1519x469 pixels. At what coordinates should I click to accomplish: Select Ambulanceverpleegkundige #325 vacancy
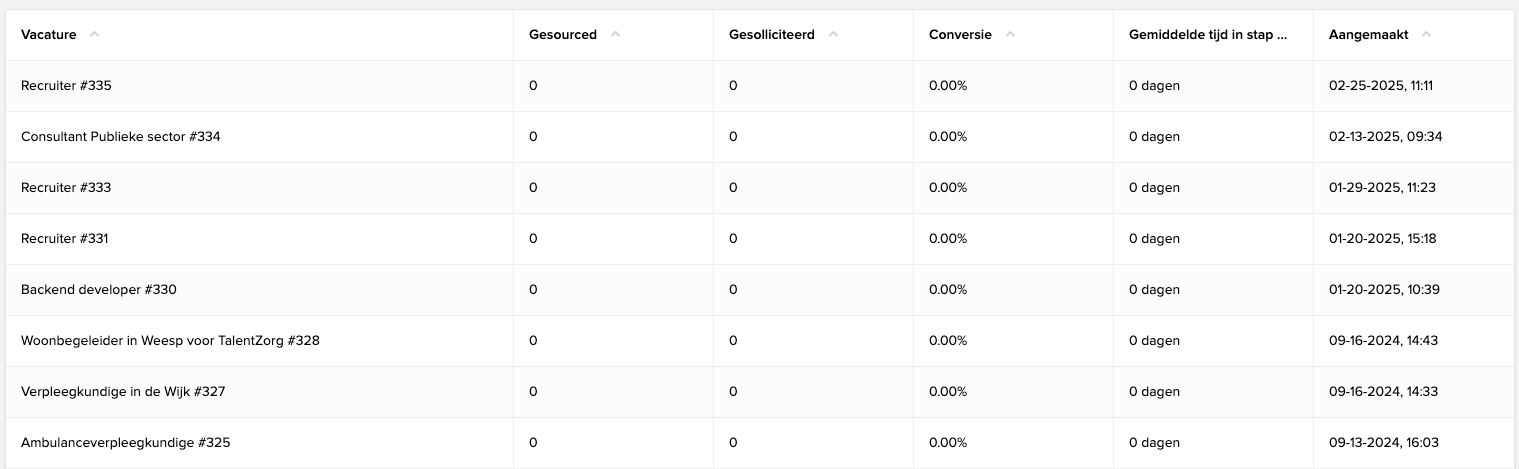coord(125,443)
